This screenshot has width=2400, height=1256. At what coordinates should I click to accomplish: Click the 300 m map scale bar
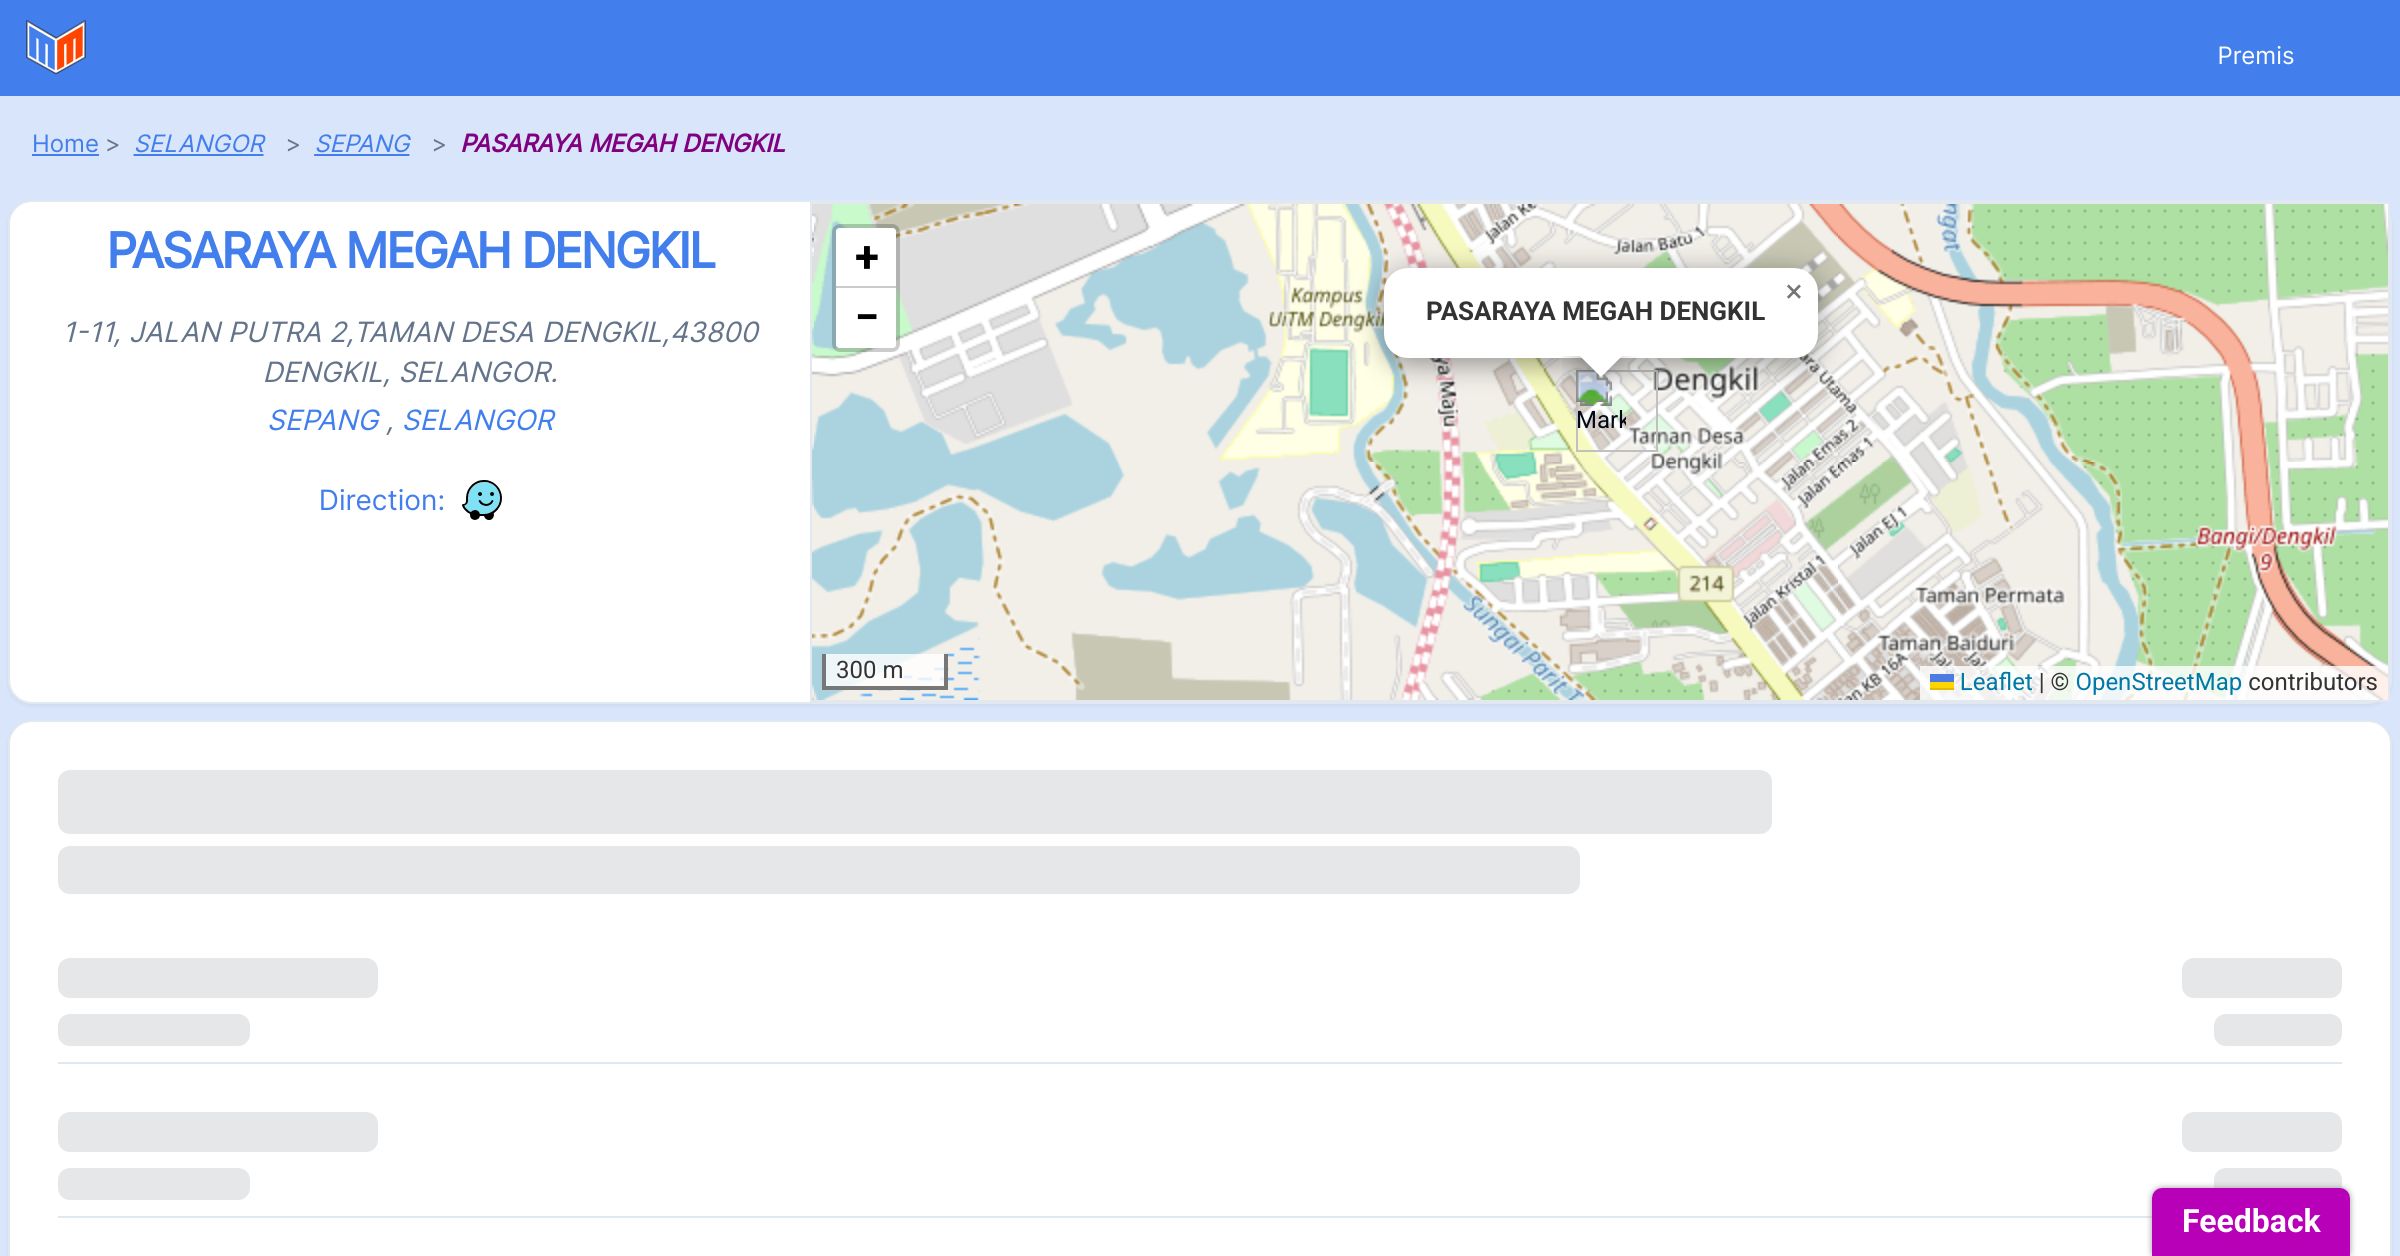[x=884, y=670]
